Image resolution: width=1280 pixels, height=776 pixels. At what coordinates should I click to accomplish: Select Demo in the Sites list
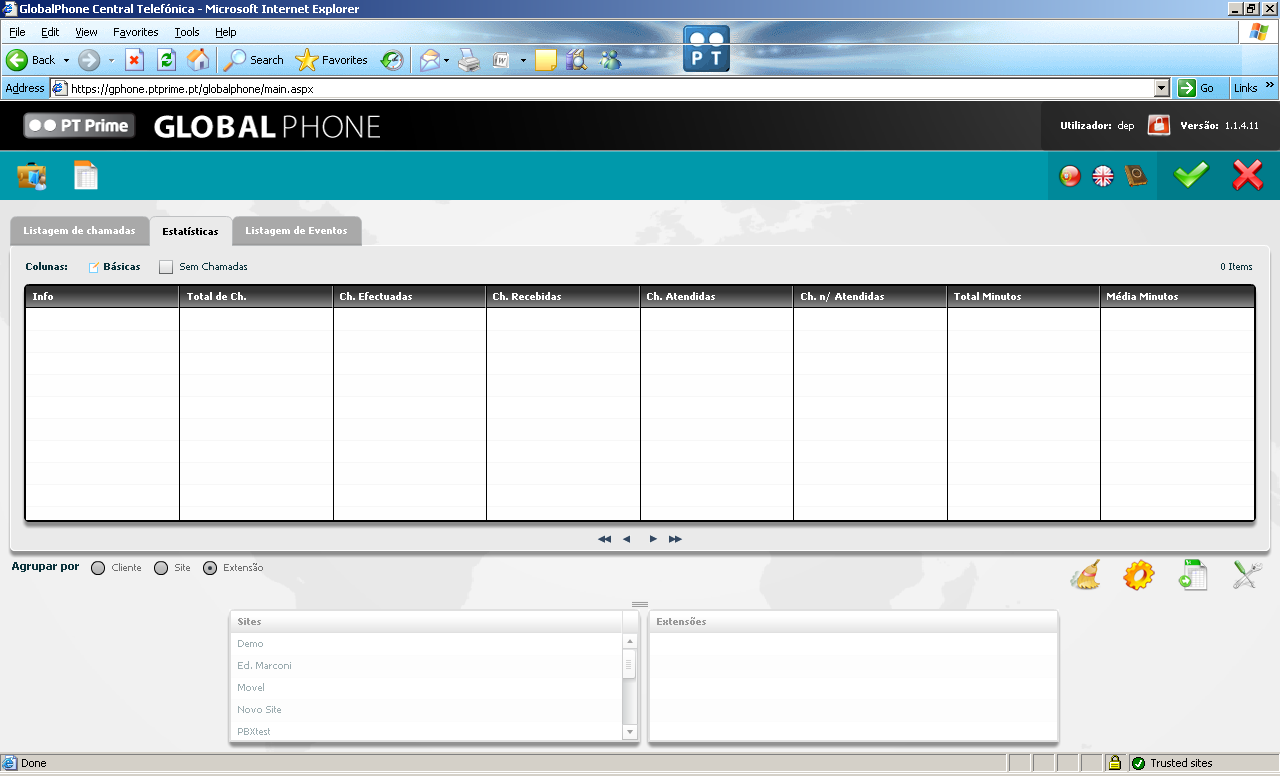pos(426,644)
